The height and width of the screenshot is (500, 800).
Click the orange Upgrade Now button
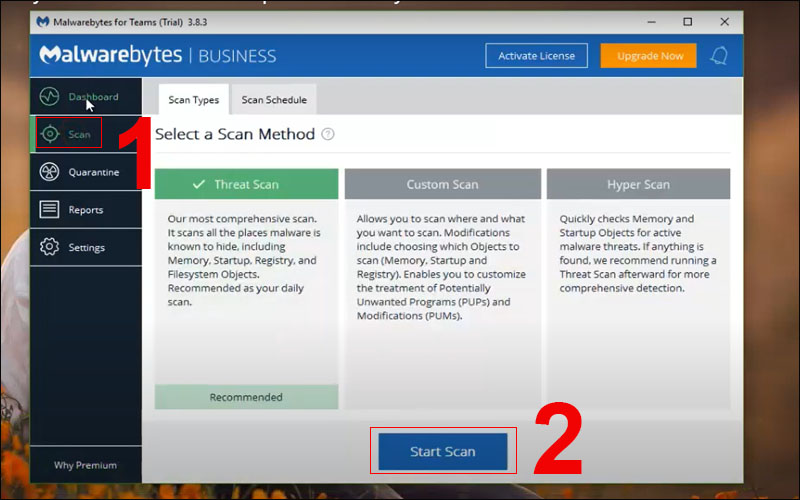click(x=648, y=56)
